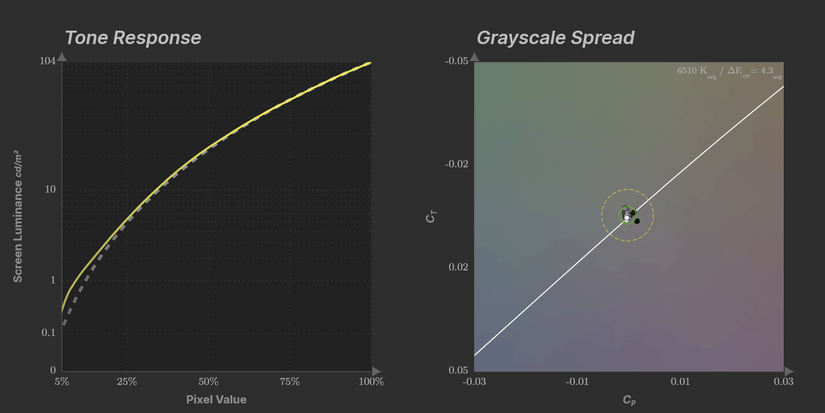Select the black outlier dot in Grayscale Spread

point(637,221)
